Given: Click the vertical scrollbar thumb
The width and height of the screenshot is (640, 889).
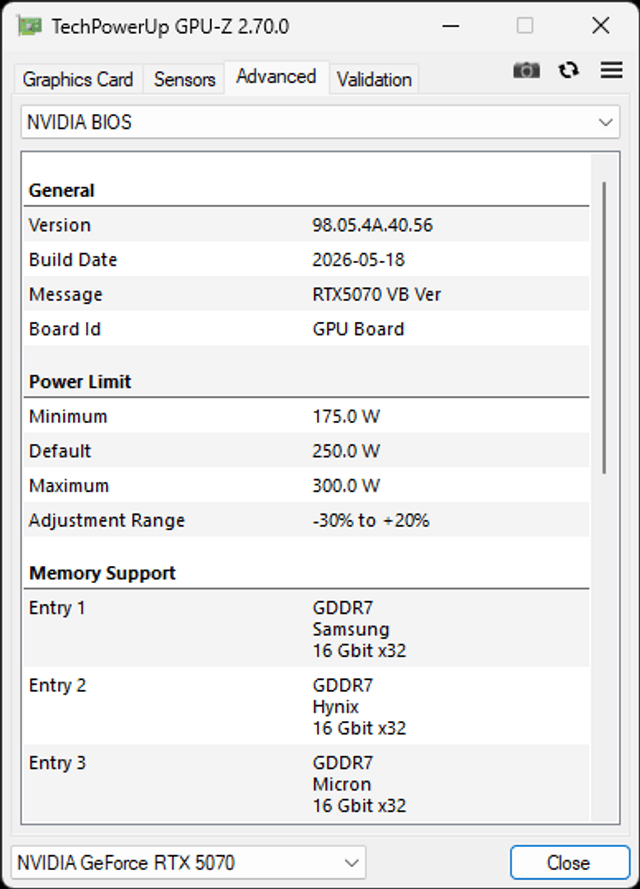Looking at the screenshot, I should (x=604, y=328).
